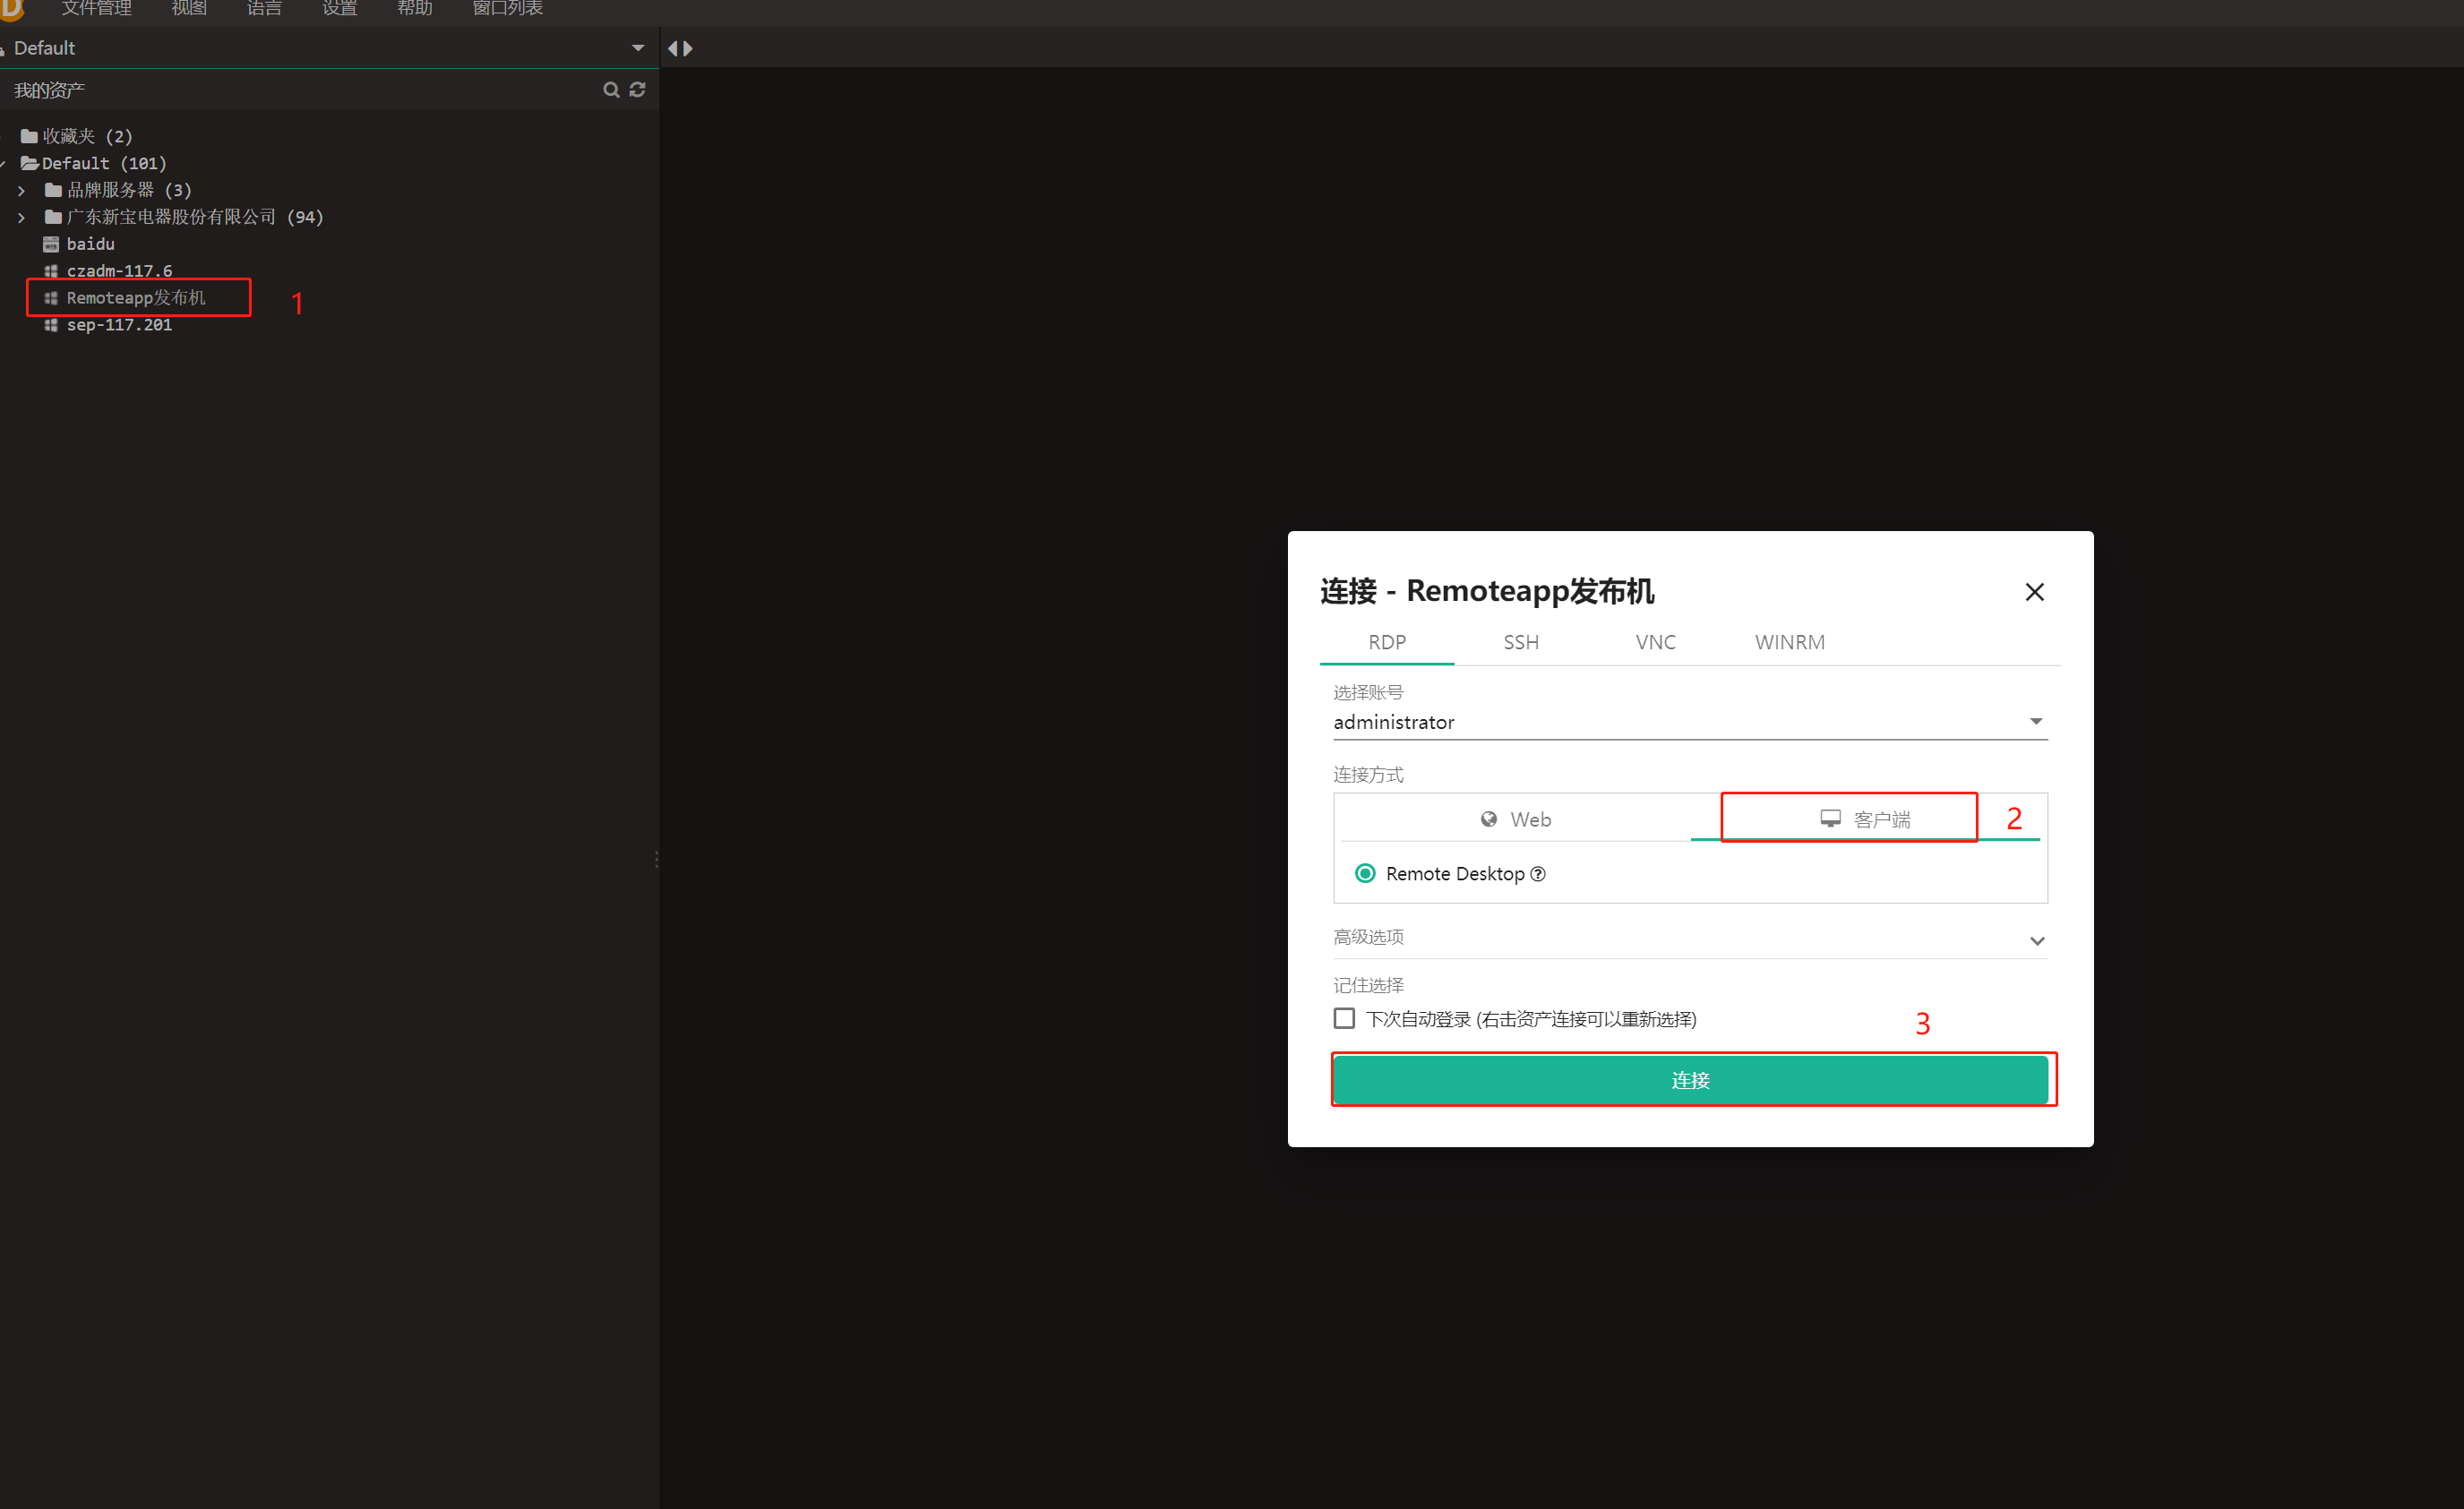This screenshot has height=1509, width=2464.
Task: Open the 收藏夹 folder icon
Action: click(29, 136)
